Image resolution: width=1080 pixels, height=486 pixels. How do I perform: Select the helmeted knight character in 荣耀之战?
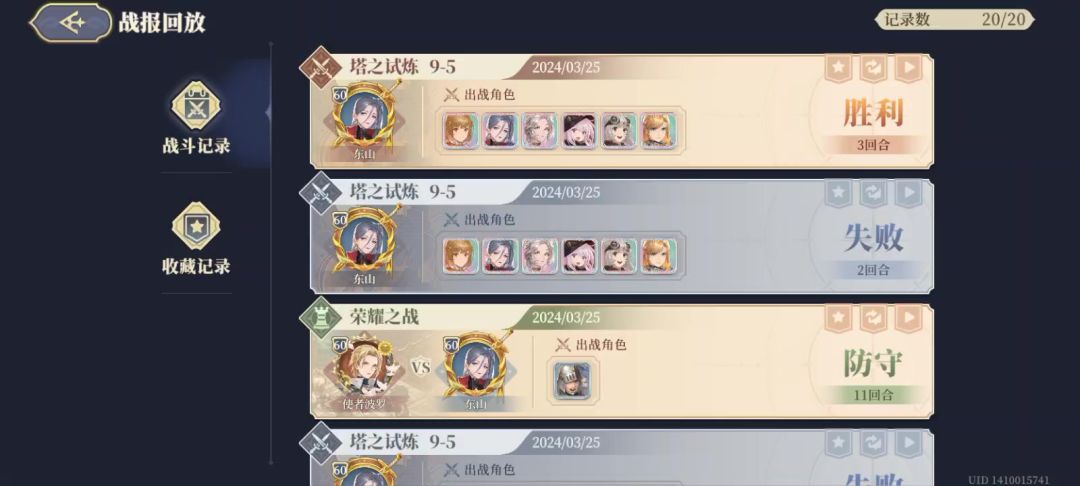click(x=572, y=380)
